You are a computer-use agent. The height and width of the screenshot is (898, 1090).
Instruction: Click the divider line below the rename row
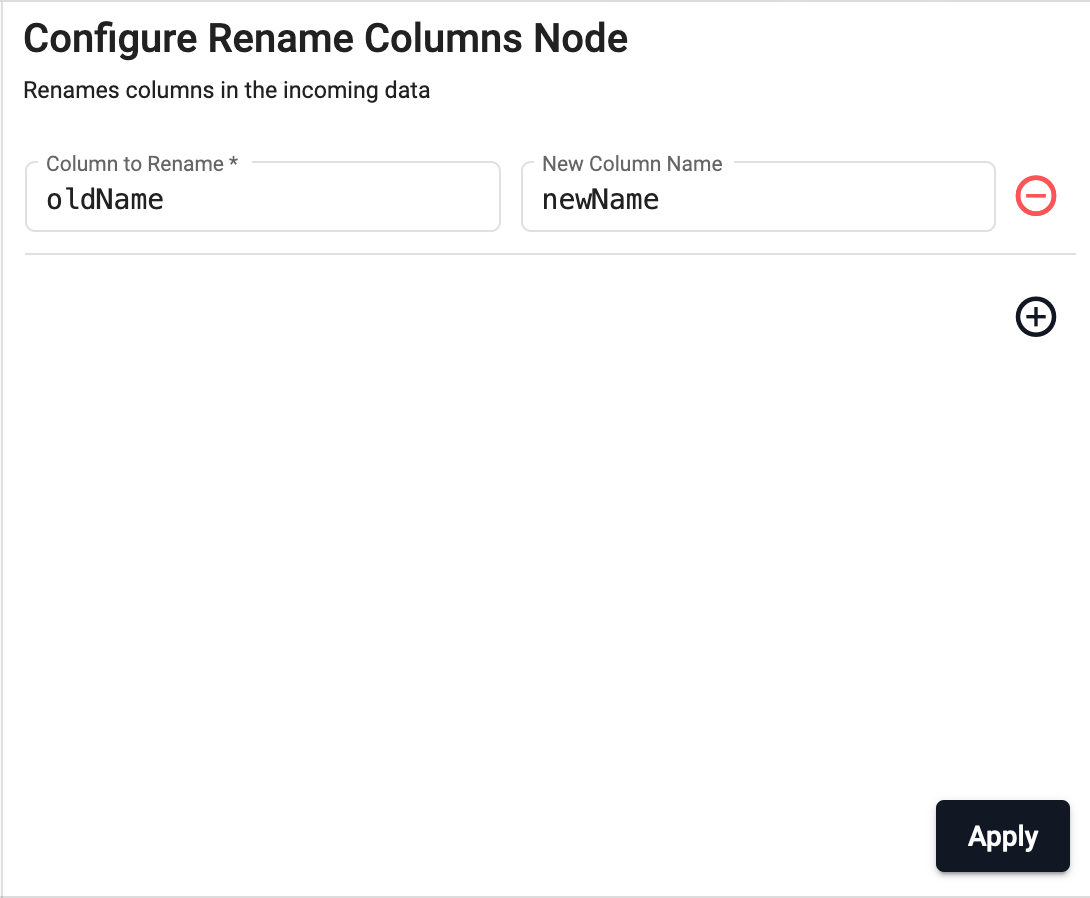(x=550, y=254)
